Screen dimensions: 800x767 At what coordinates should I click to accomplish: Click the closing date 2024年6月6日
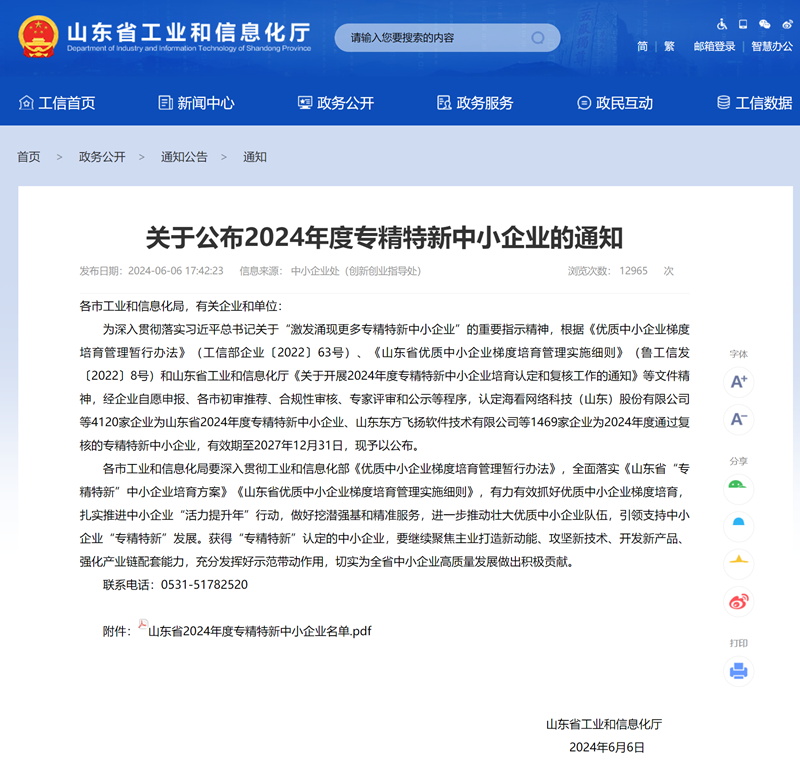(x=607, y=747)
